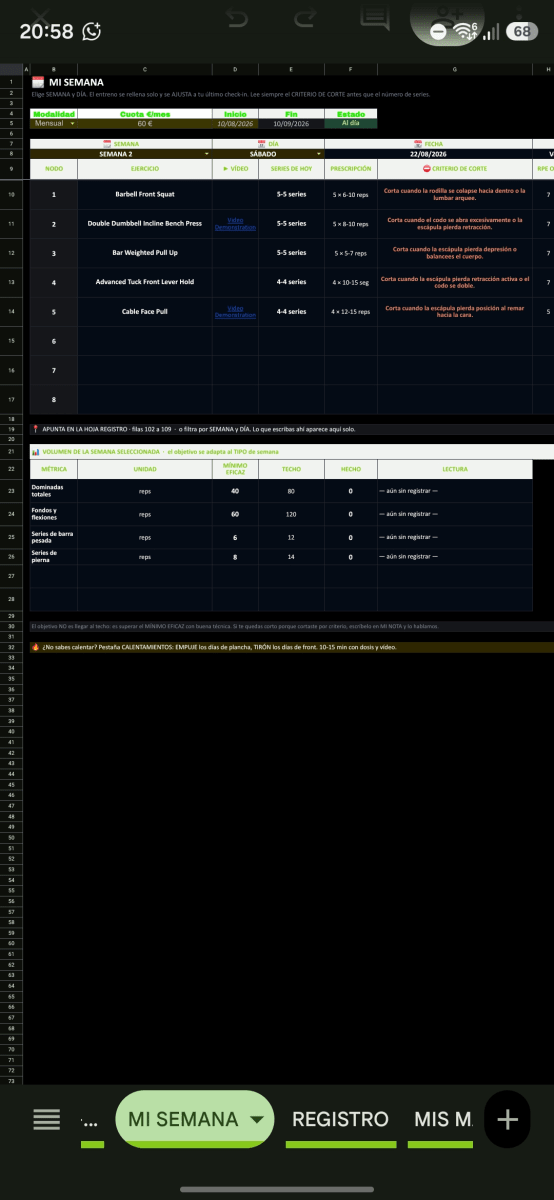Select the PRESCRIPCIÓN header cell
Screen dimensions: 554x1200
(x=351, y=169)
